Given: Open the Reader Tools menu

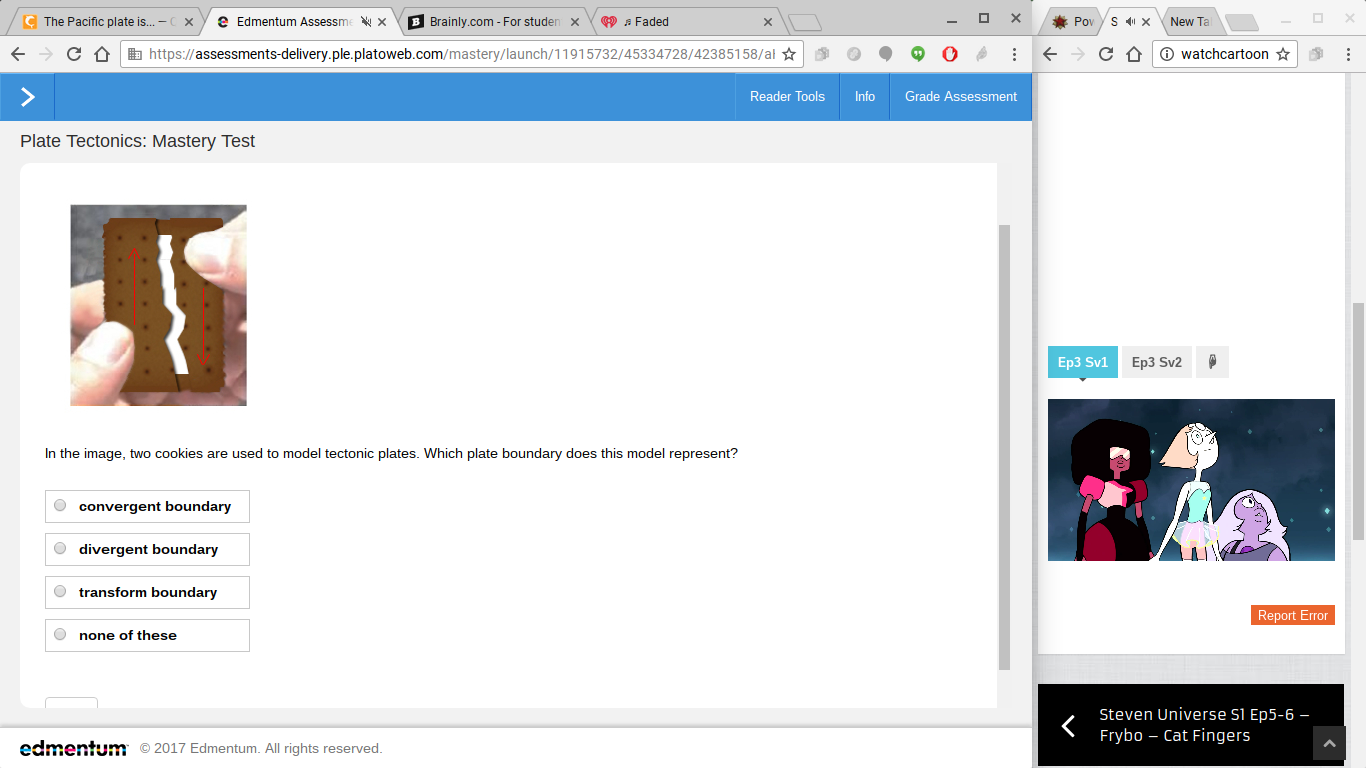Looking at the screenshot, I should point(787,97).
